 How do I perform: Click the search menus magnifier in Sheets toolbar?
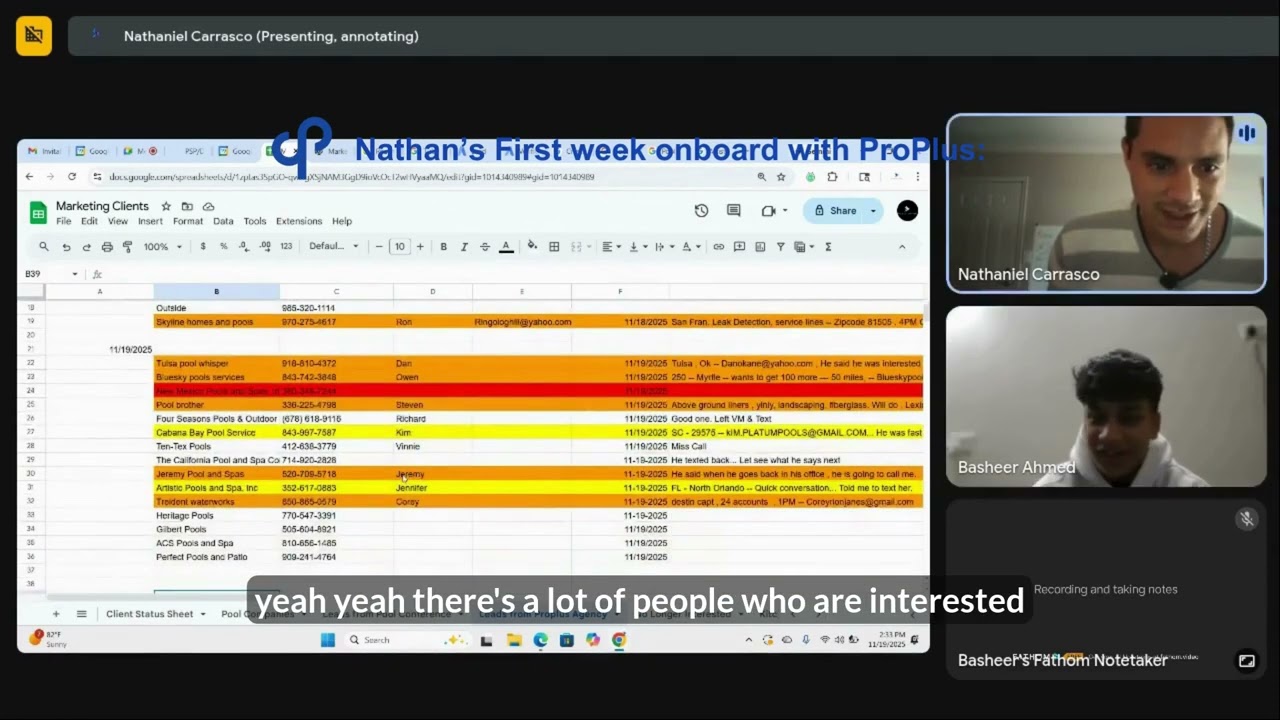[43, 247]
